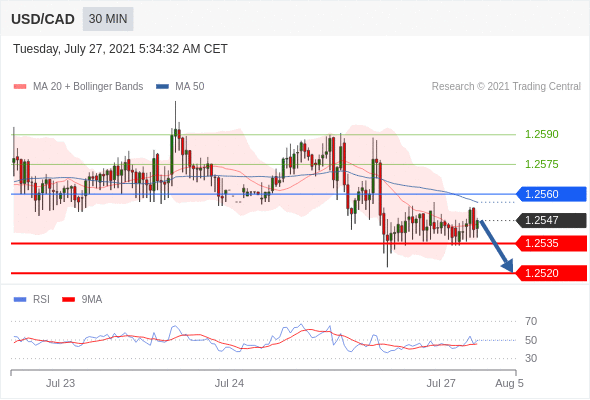Click the Research © 2021 Trading Central credit
The width and height of the screenshot is (590, 400).
(506, 87)
